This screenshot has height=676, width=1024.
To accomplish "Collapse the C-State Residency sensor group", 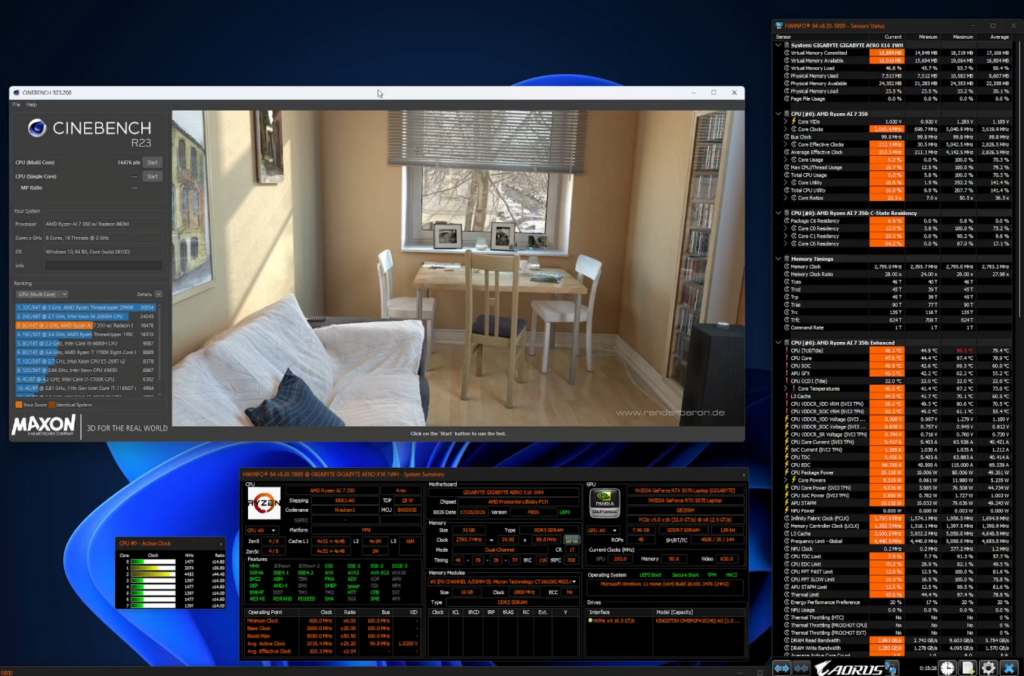I will point(778,213).
